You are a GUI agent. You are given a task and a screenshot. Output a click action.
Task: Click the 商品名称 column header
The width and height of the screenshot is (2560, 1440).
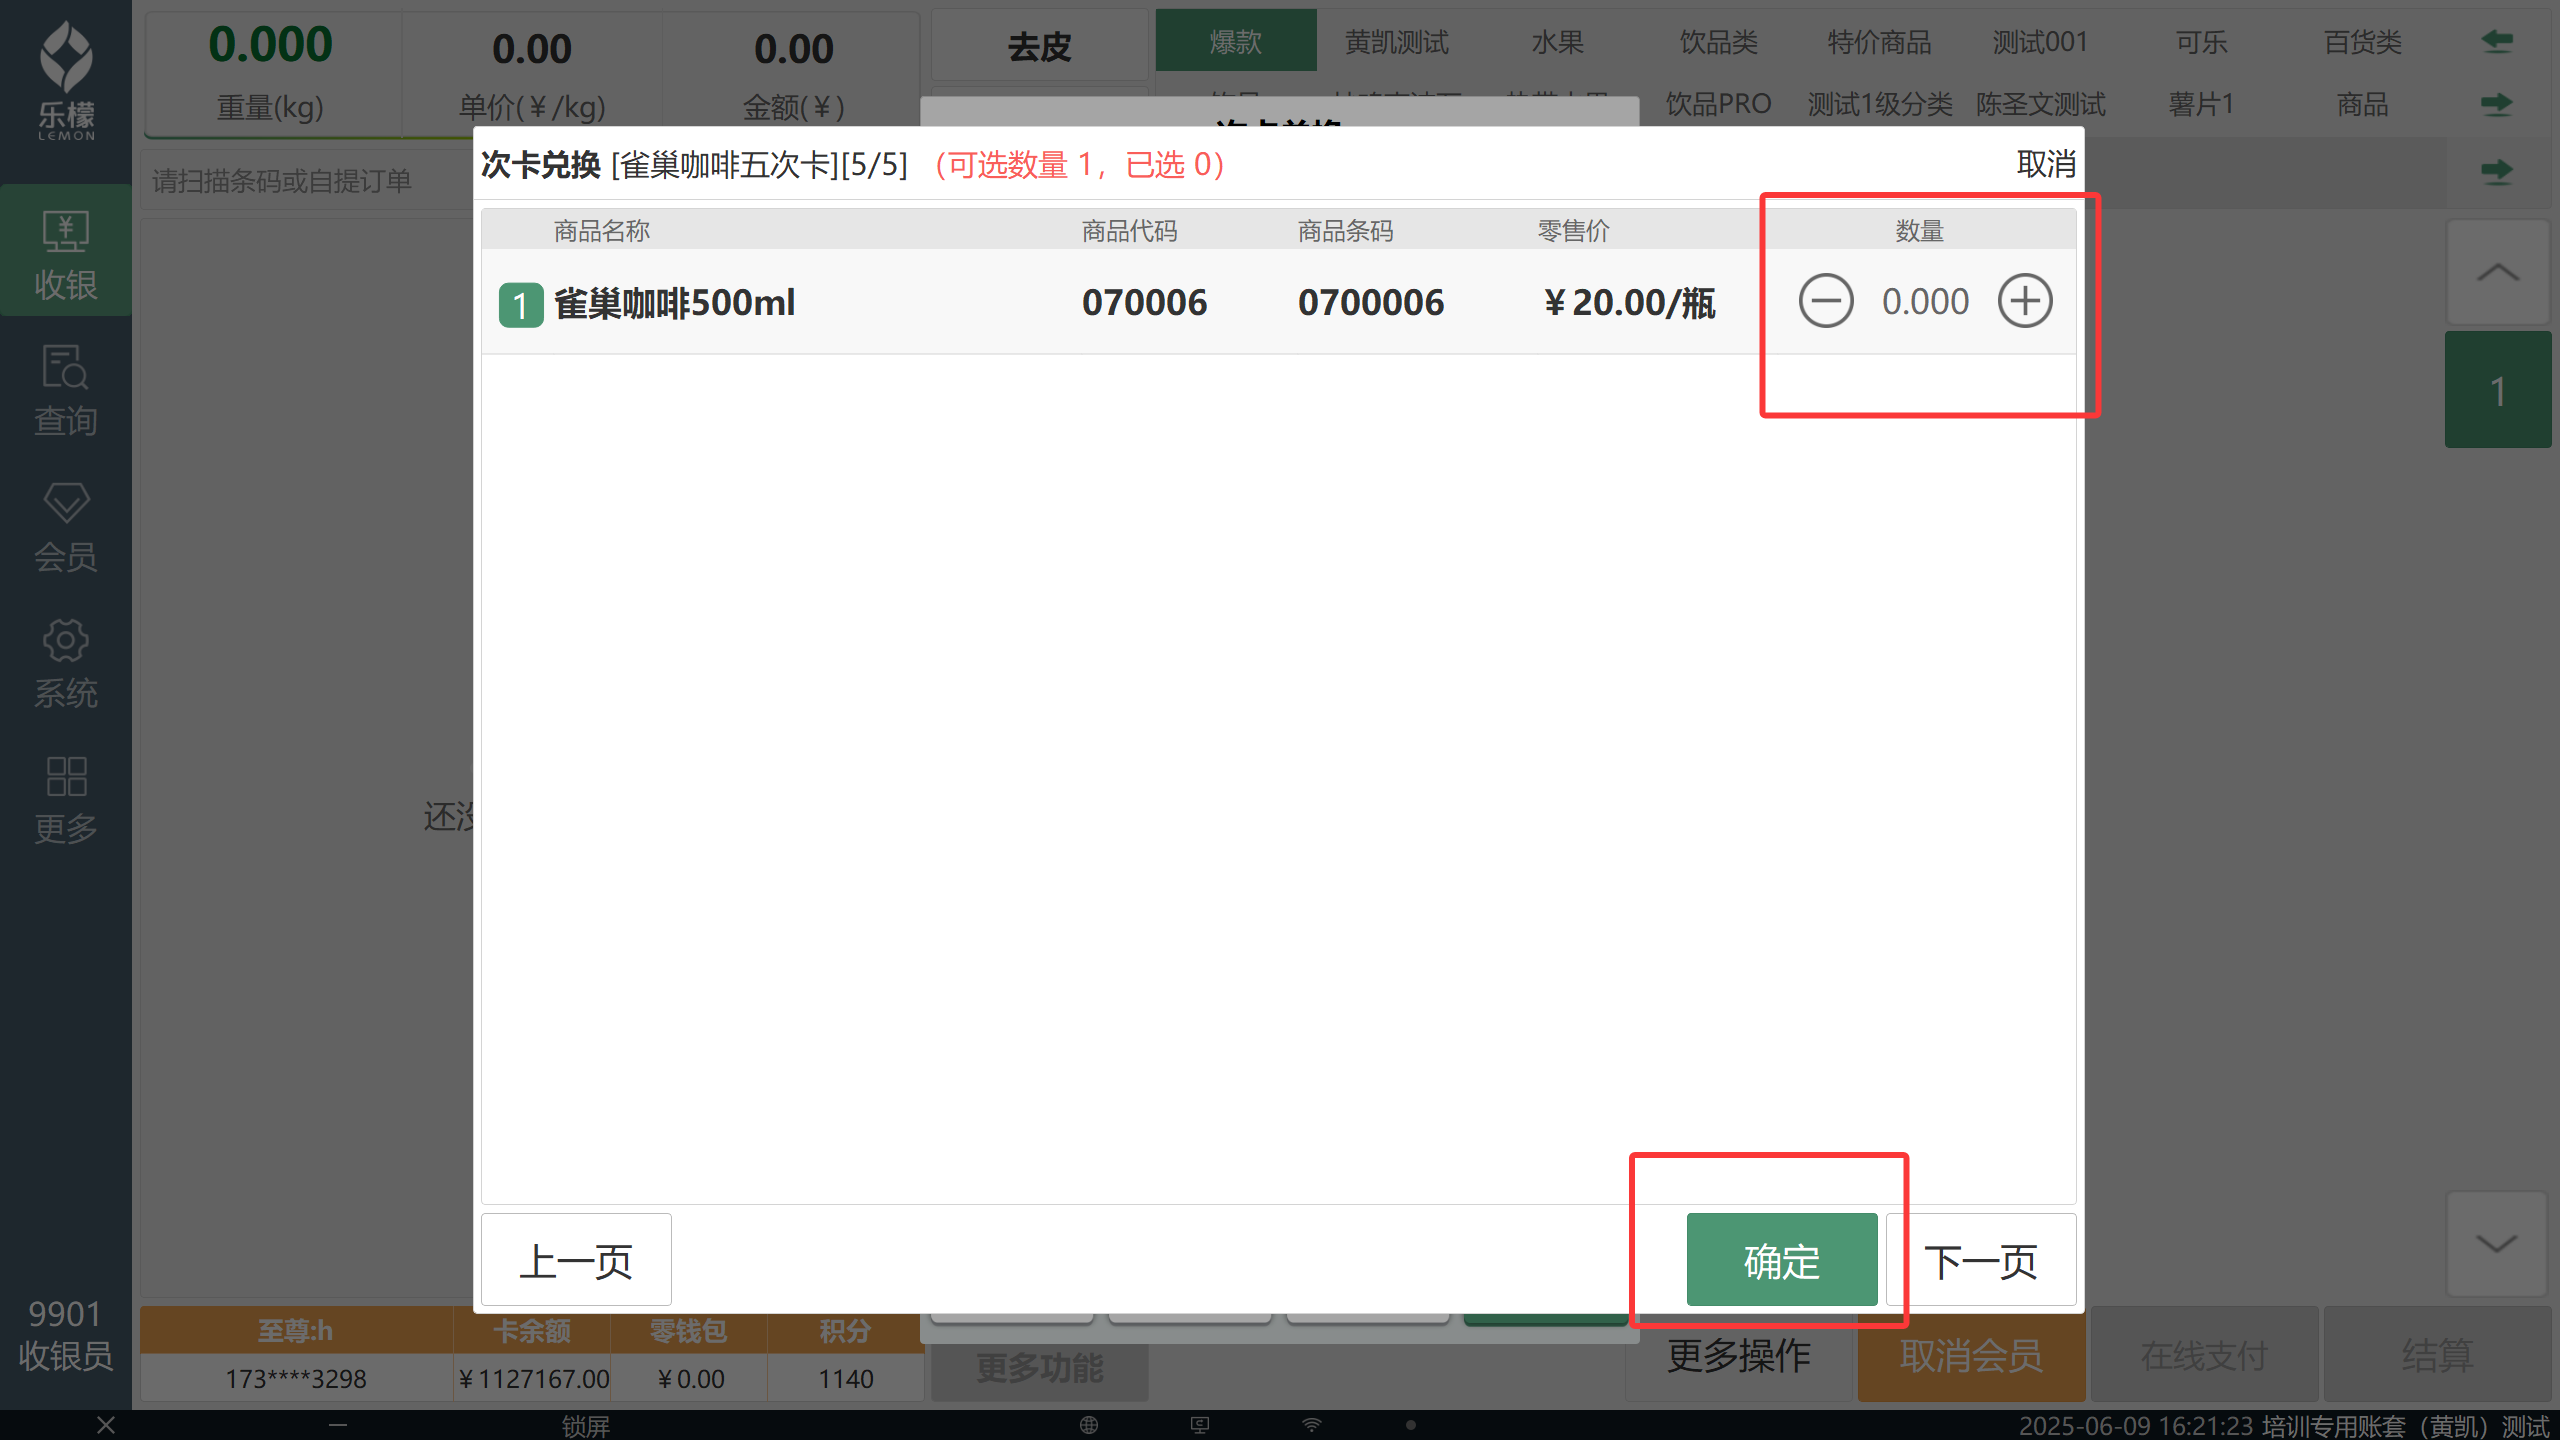602,231
